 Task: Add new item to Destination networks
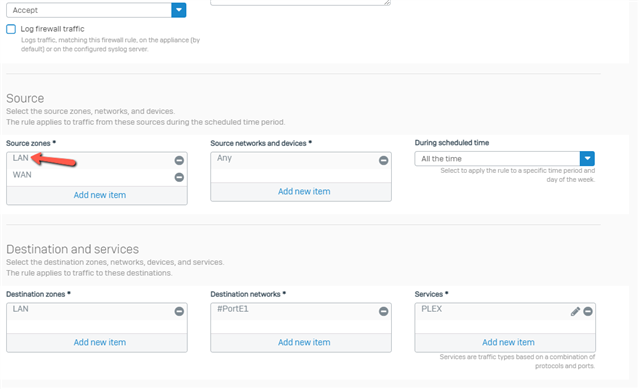[304, 342]
